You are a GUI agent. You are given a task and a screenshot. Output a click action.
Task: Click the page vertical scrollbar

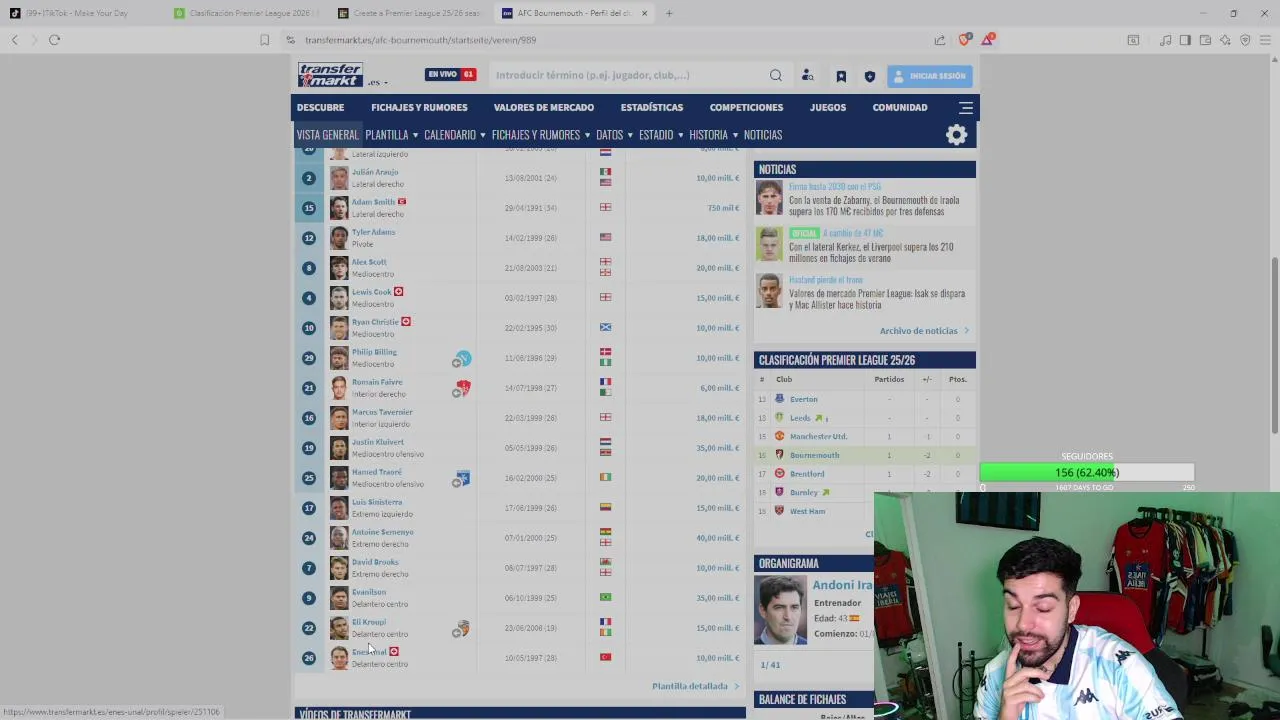tap(1274, 345)
